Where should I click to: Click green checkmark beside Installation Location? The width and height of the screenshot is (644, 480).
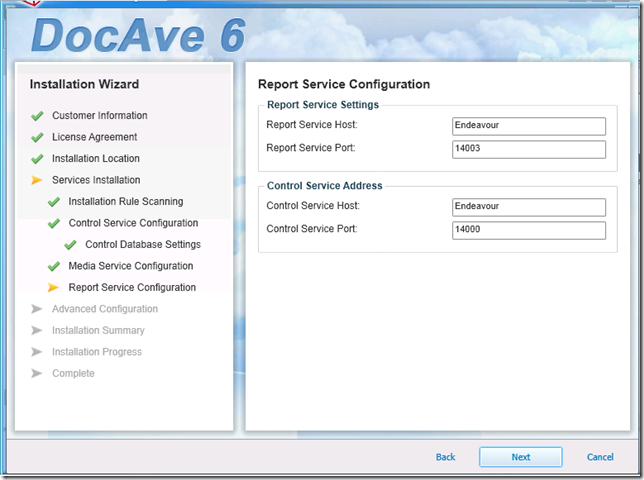pyautogui.click(x=37, y=158)
